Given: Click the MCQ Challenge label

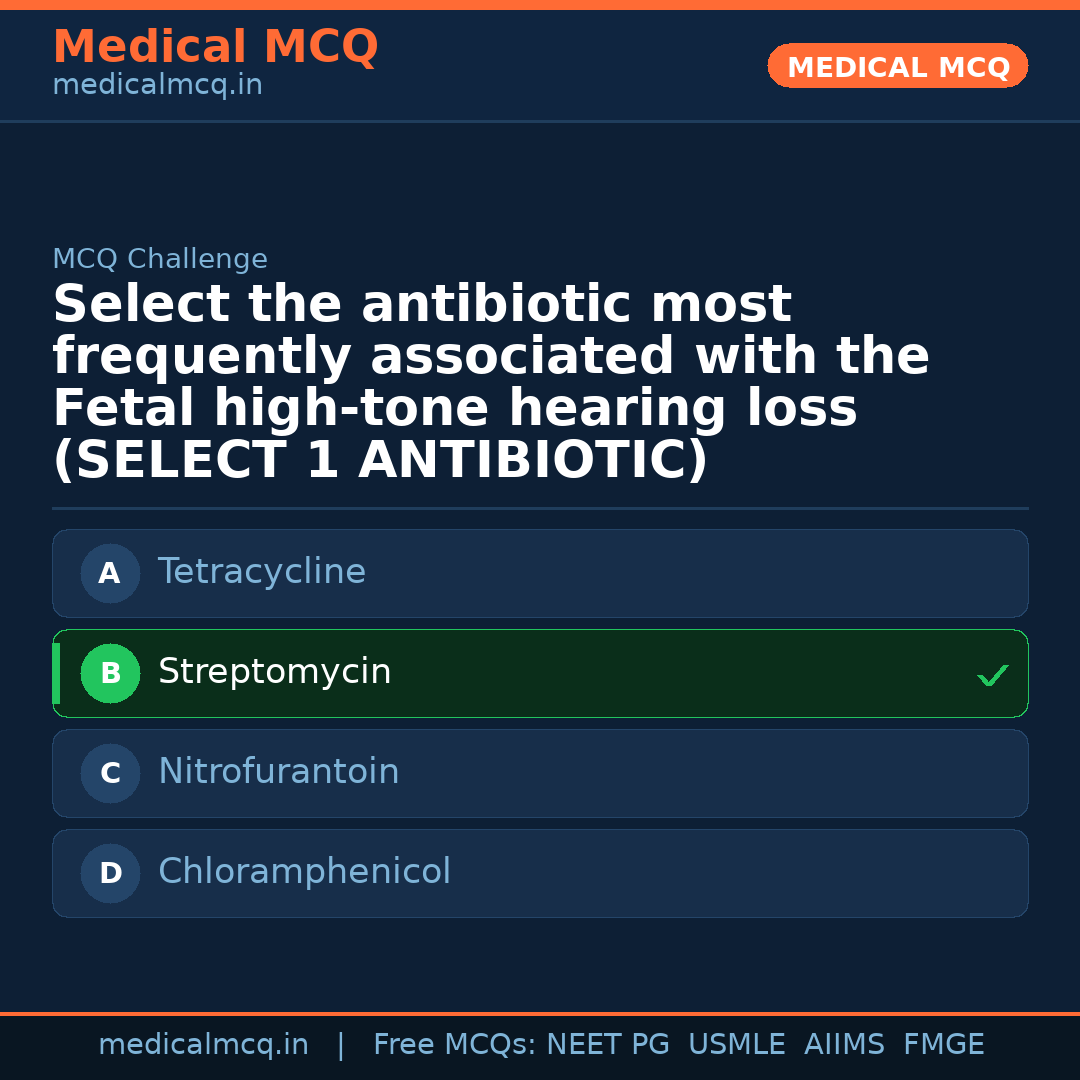Looking at the screenshot, I should [160, 260].
